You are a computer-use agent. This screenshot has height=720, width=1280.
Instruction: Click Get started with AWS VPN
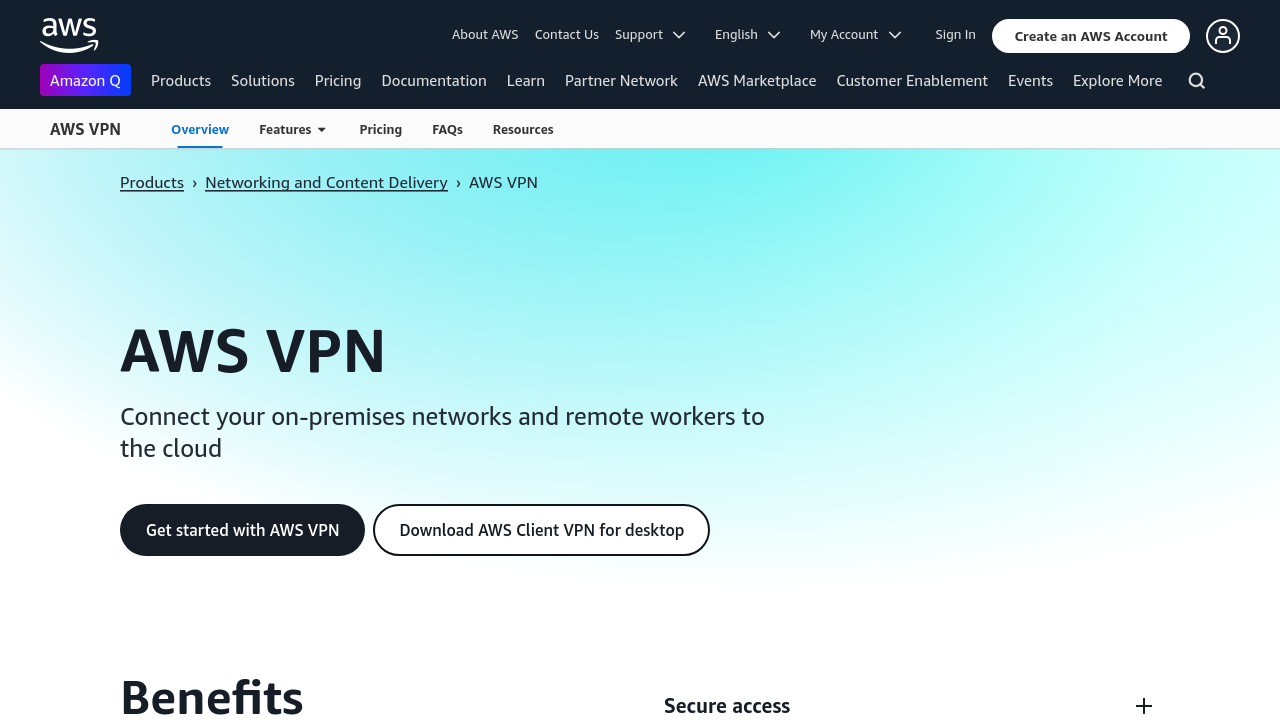pyautogui.click(x=242, y=530)
